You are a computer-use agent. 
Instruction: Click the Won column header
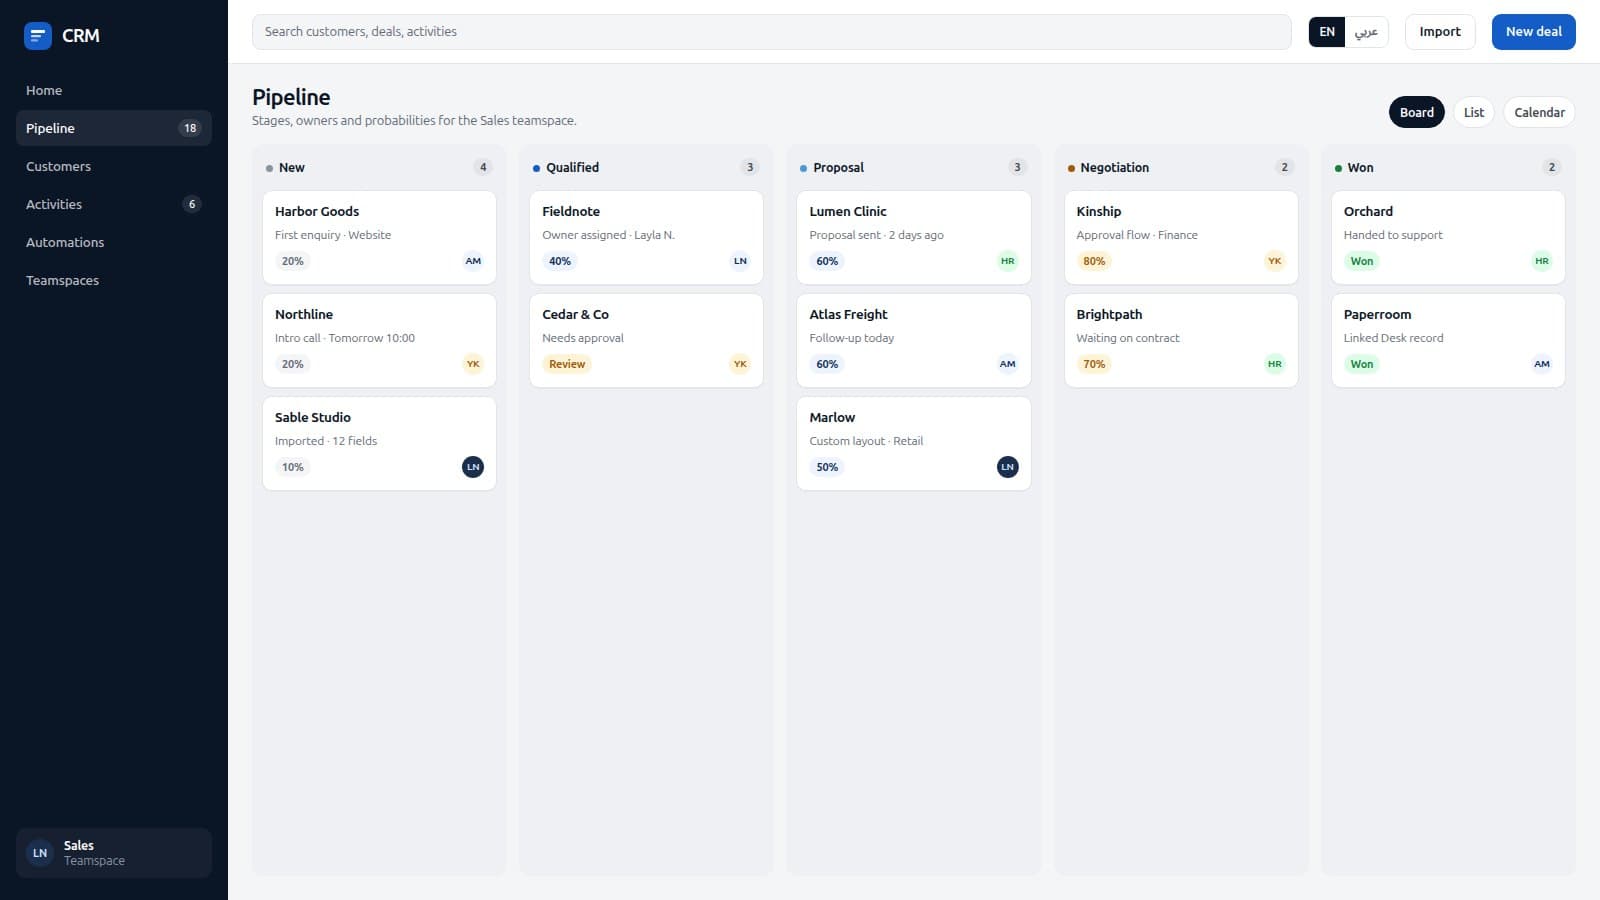point(1448,167)
